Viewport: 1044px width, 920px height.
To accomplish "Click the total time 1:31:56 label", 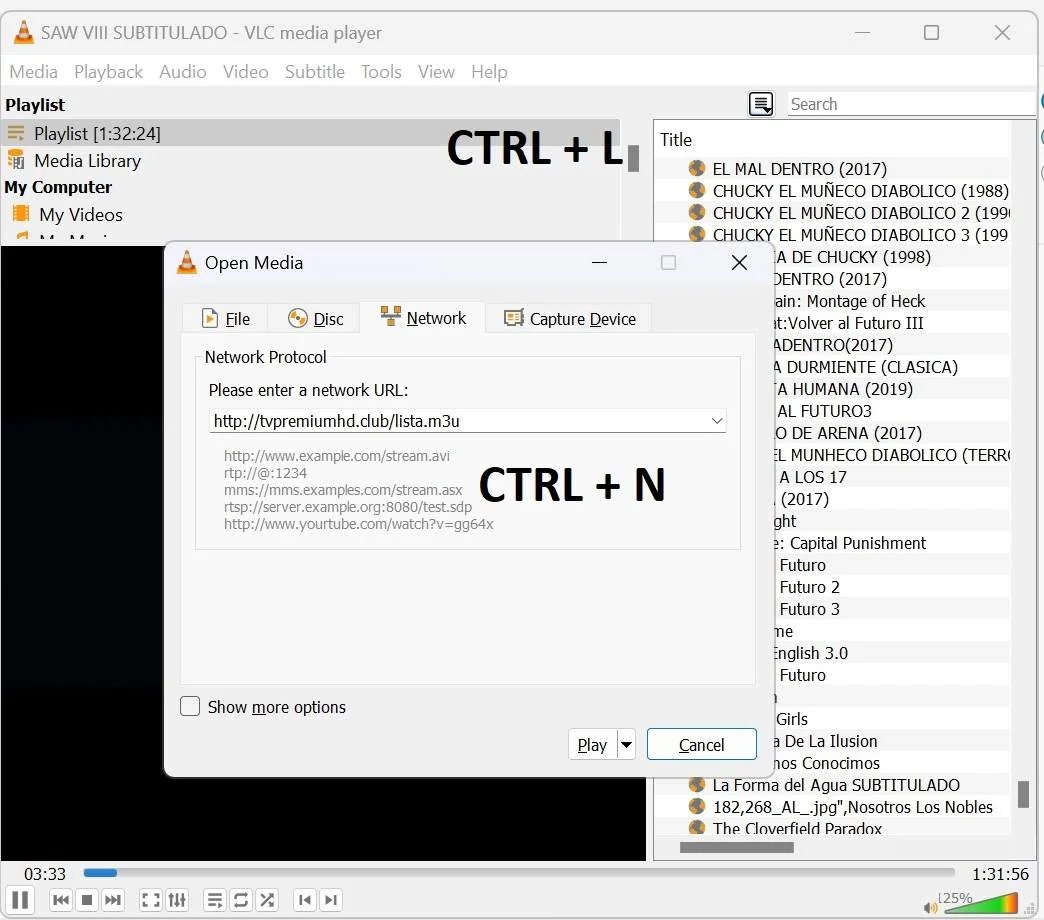I will [1000, 873].
